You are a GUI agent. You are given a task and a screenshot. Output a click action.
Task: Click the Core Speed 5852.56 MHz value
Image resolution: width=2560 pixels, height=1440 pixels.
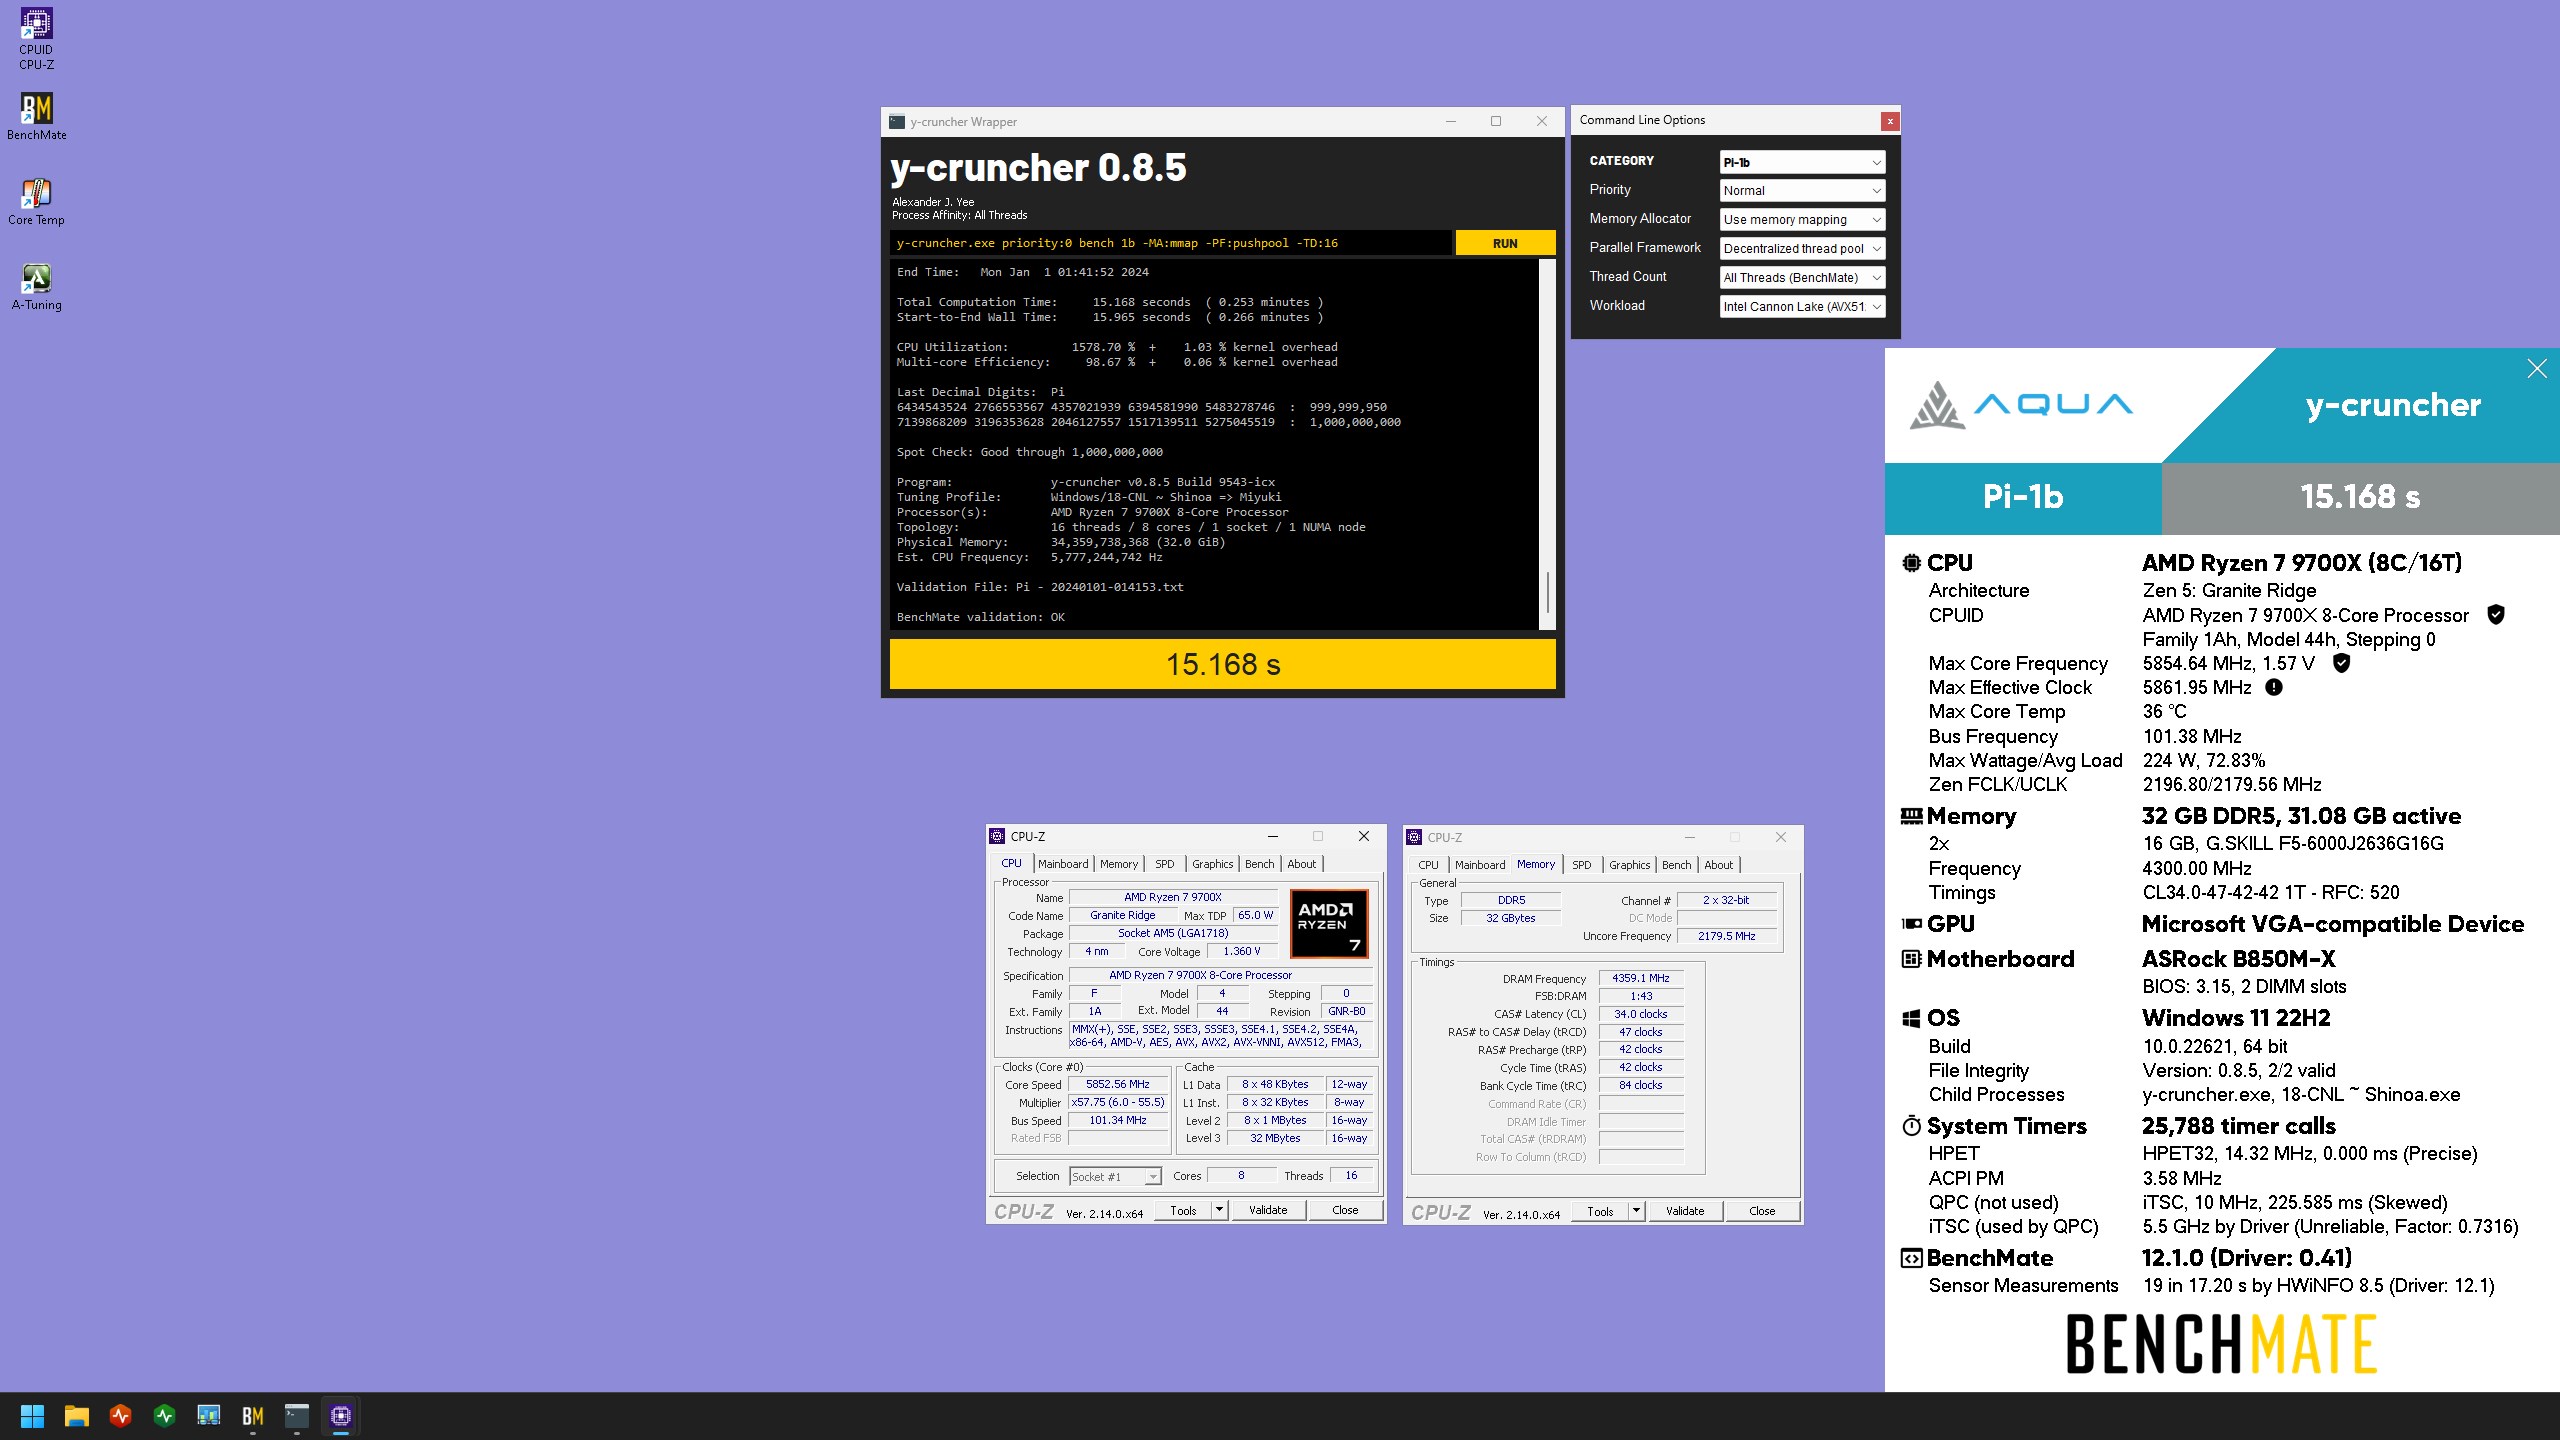[x=1118, y=1084]
